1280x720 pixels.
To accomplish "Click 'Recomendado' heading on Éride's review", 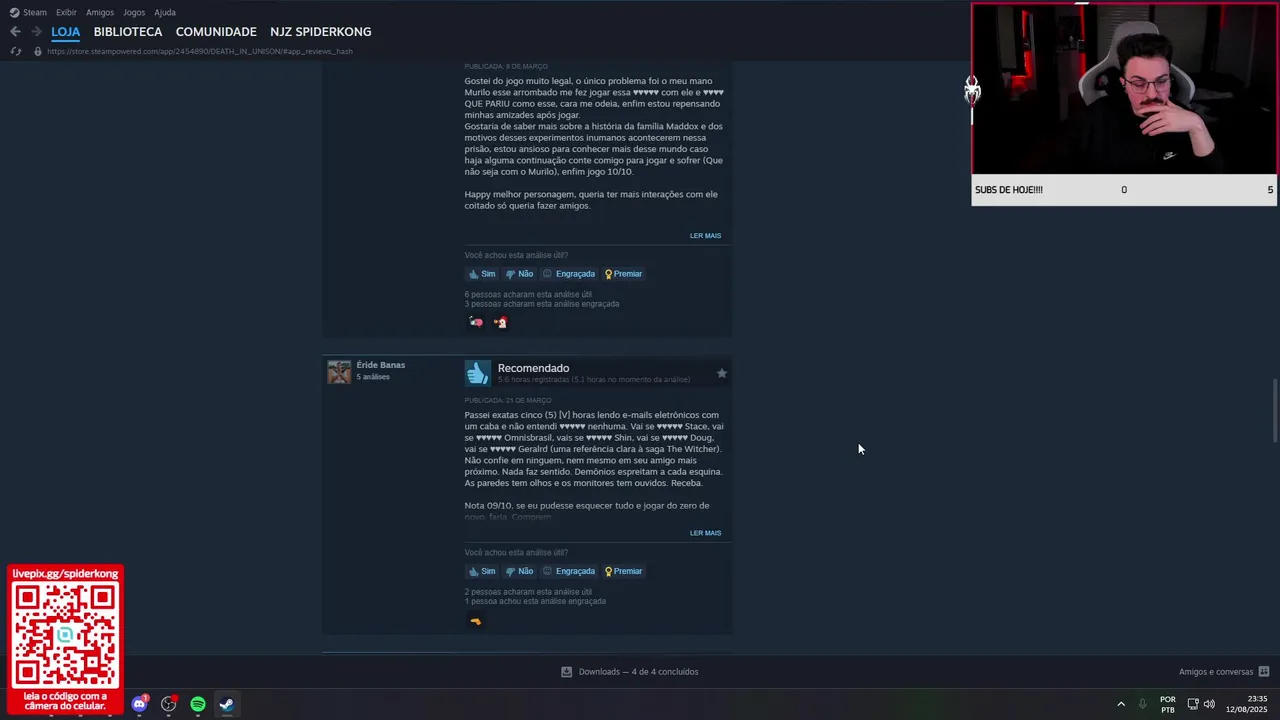I will [533, 368].
